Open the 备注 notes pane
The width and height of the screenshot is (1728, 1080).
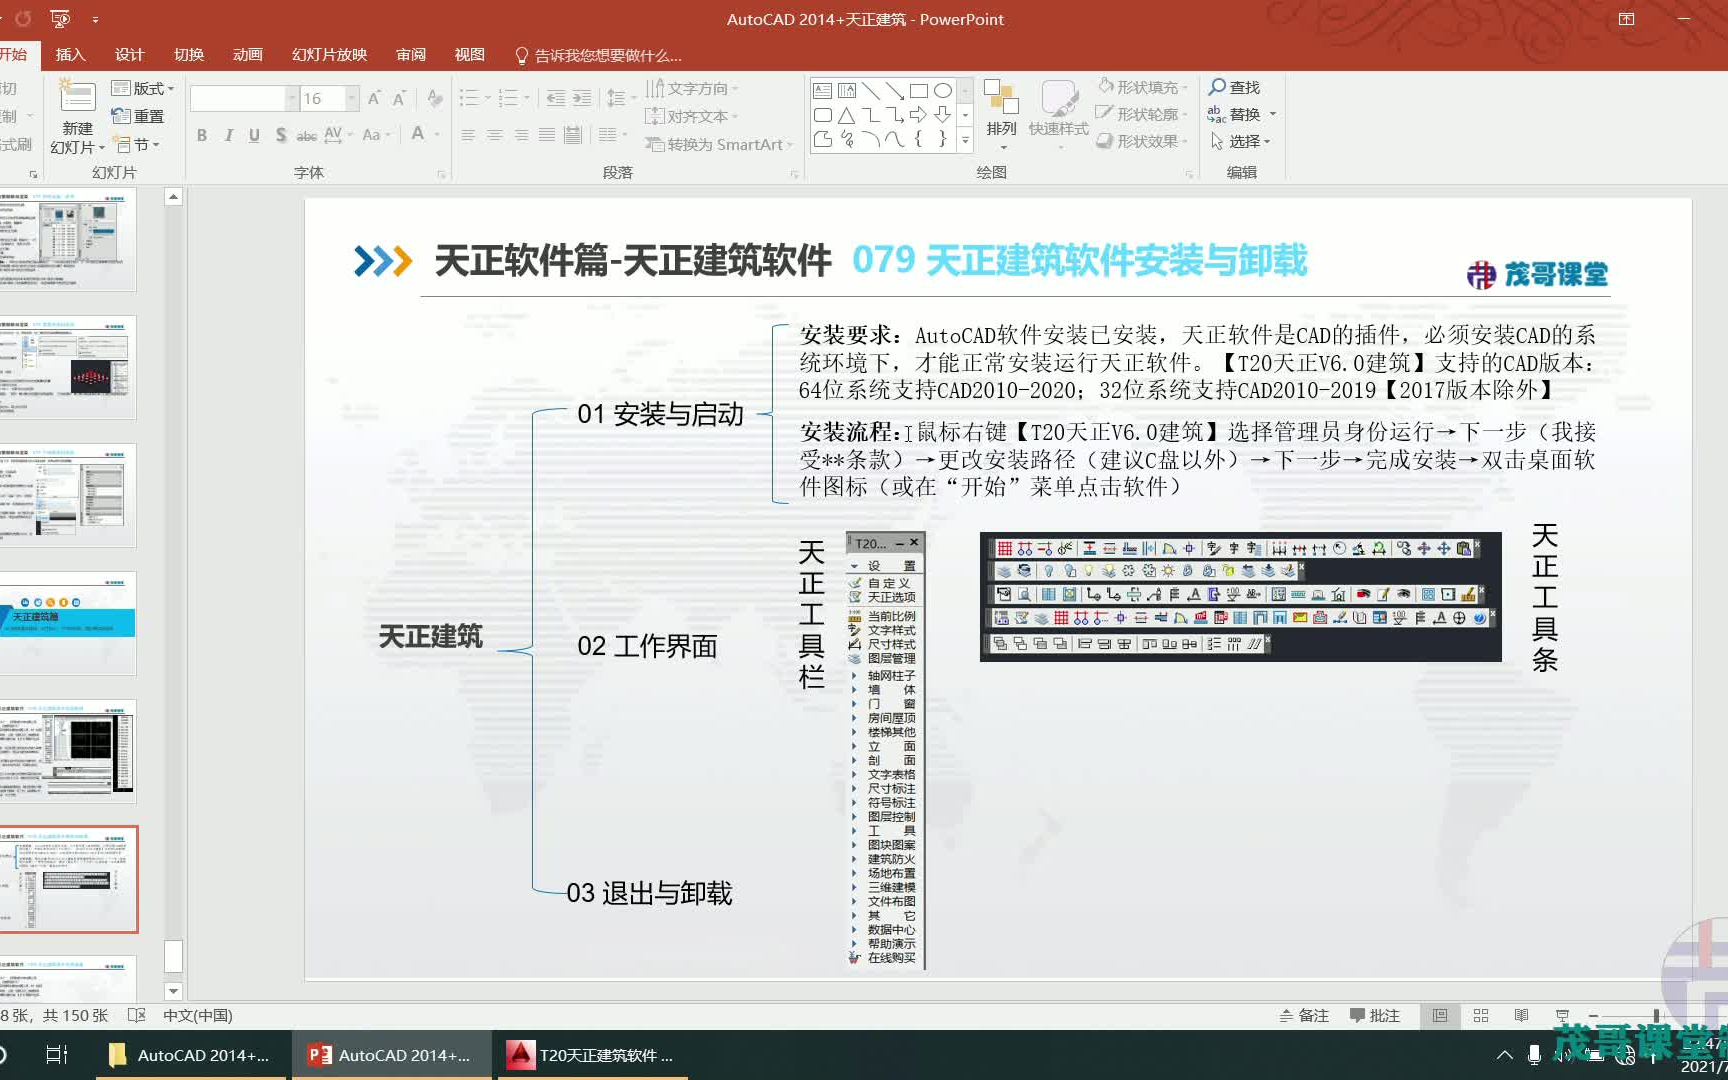[x=1304, y=1016]
